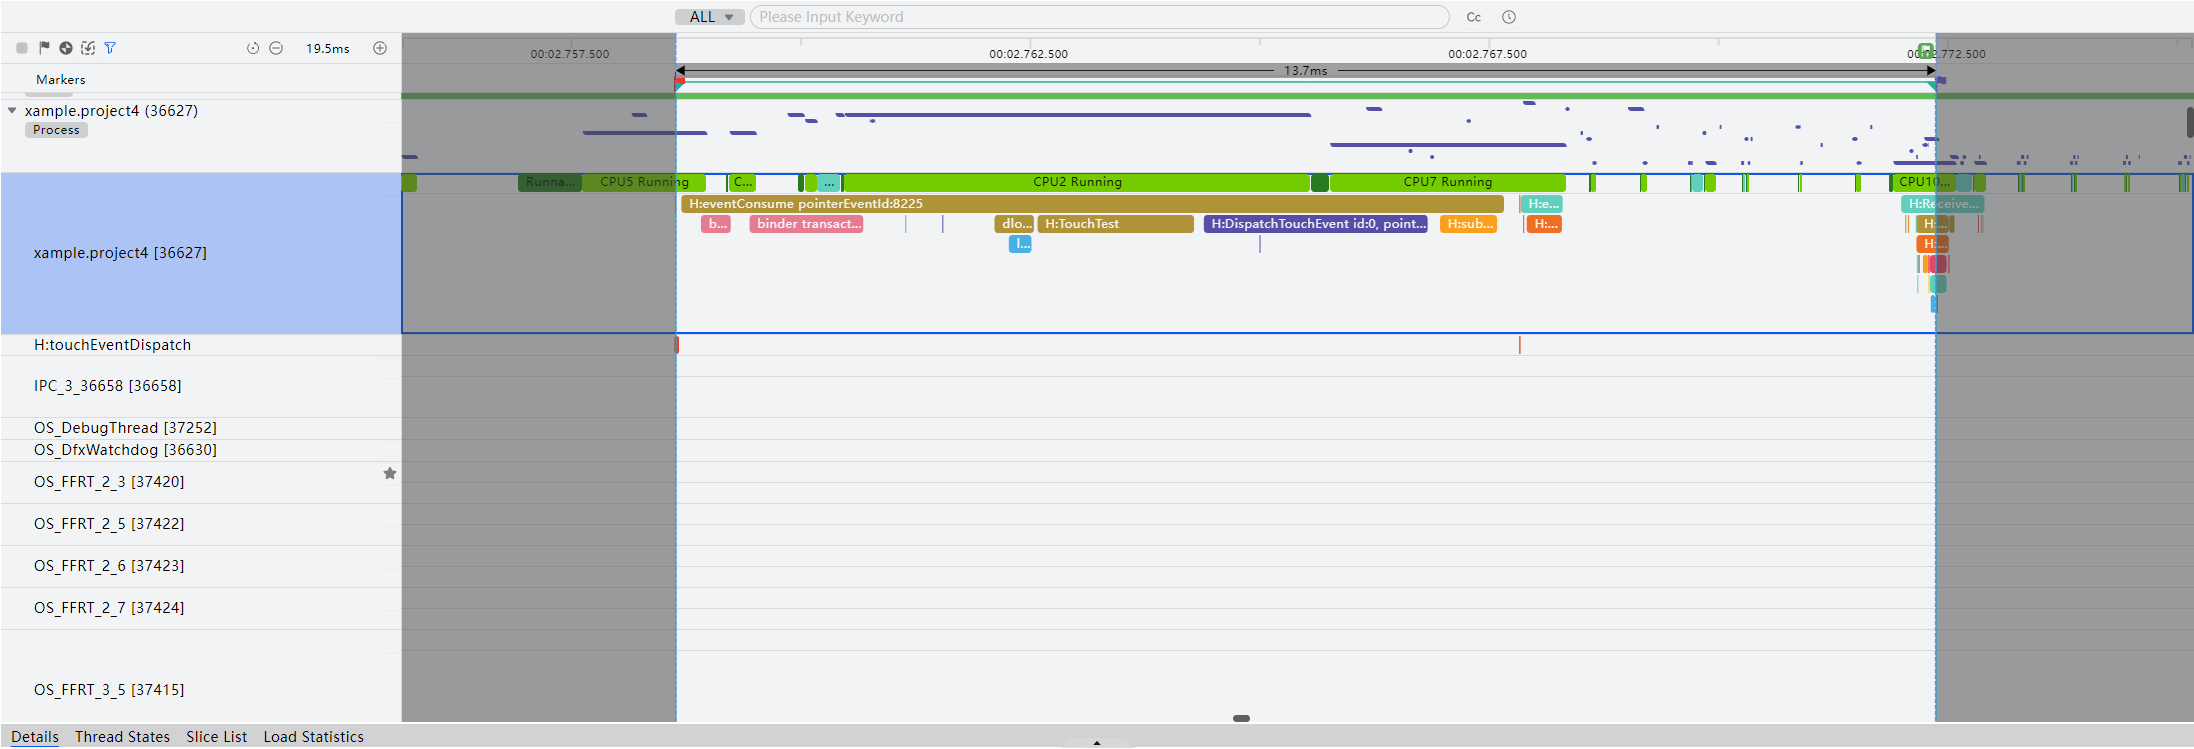The height and width of the screenshot is (749, 2194).
Task: Click the blue filter funnel icon
Action: coord(110,48)
